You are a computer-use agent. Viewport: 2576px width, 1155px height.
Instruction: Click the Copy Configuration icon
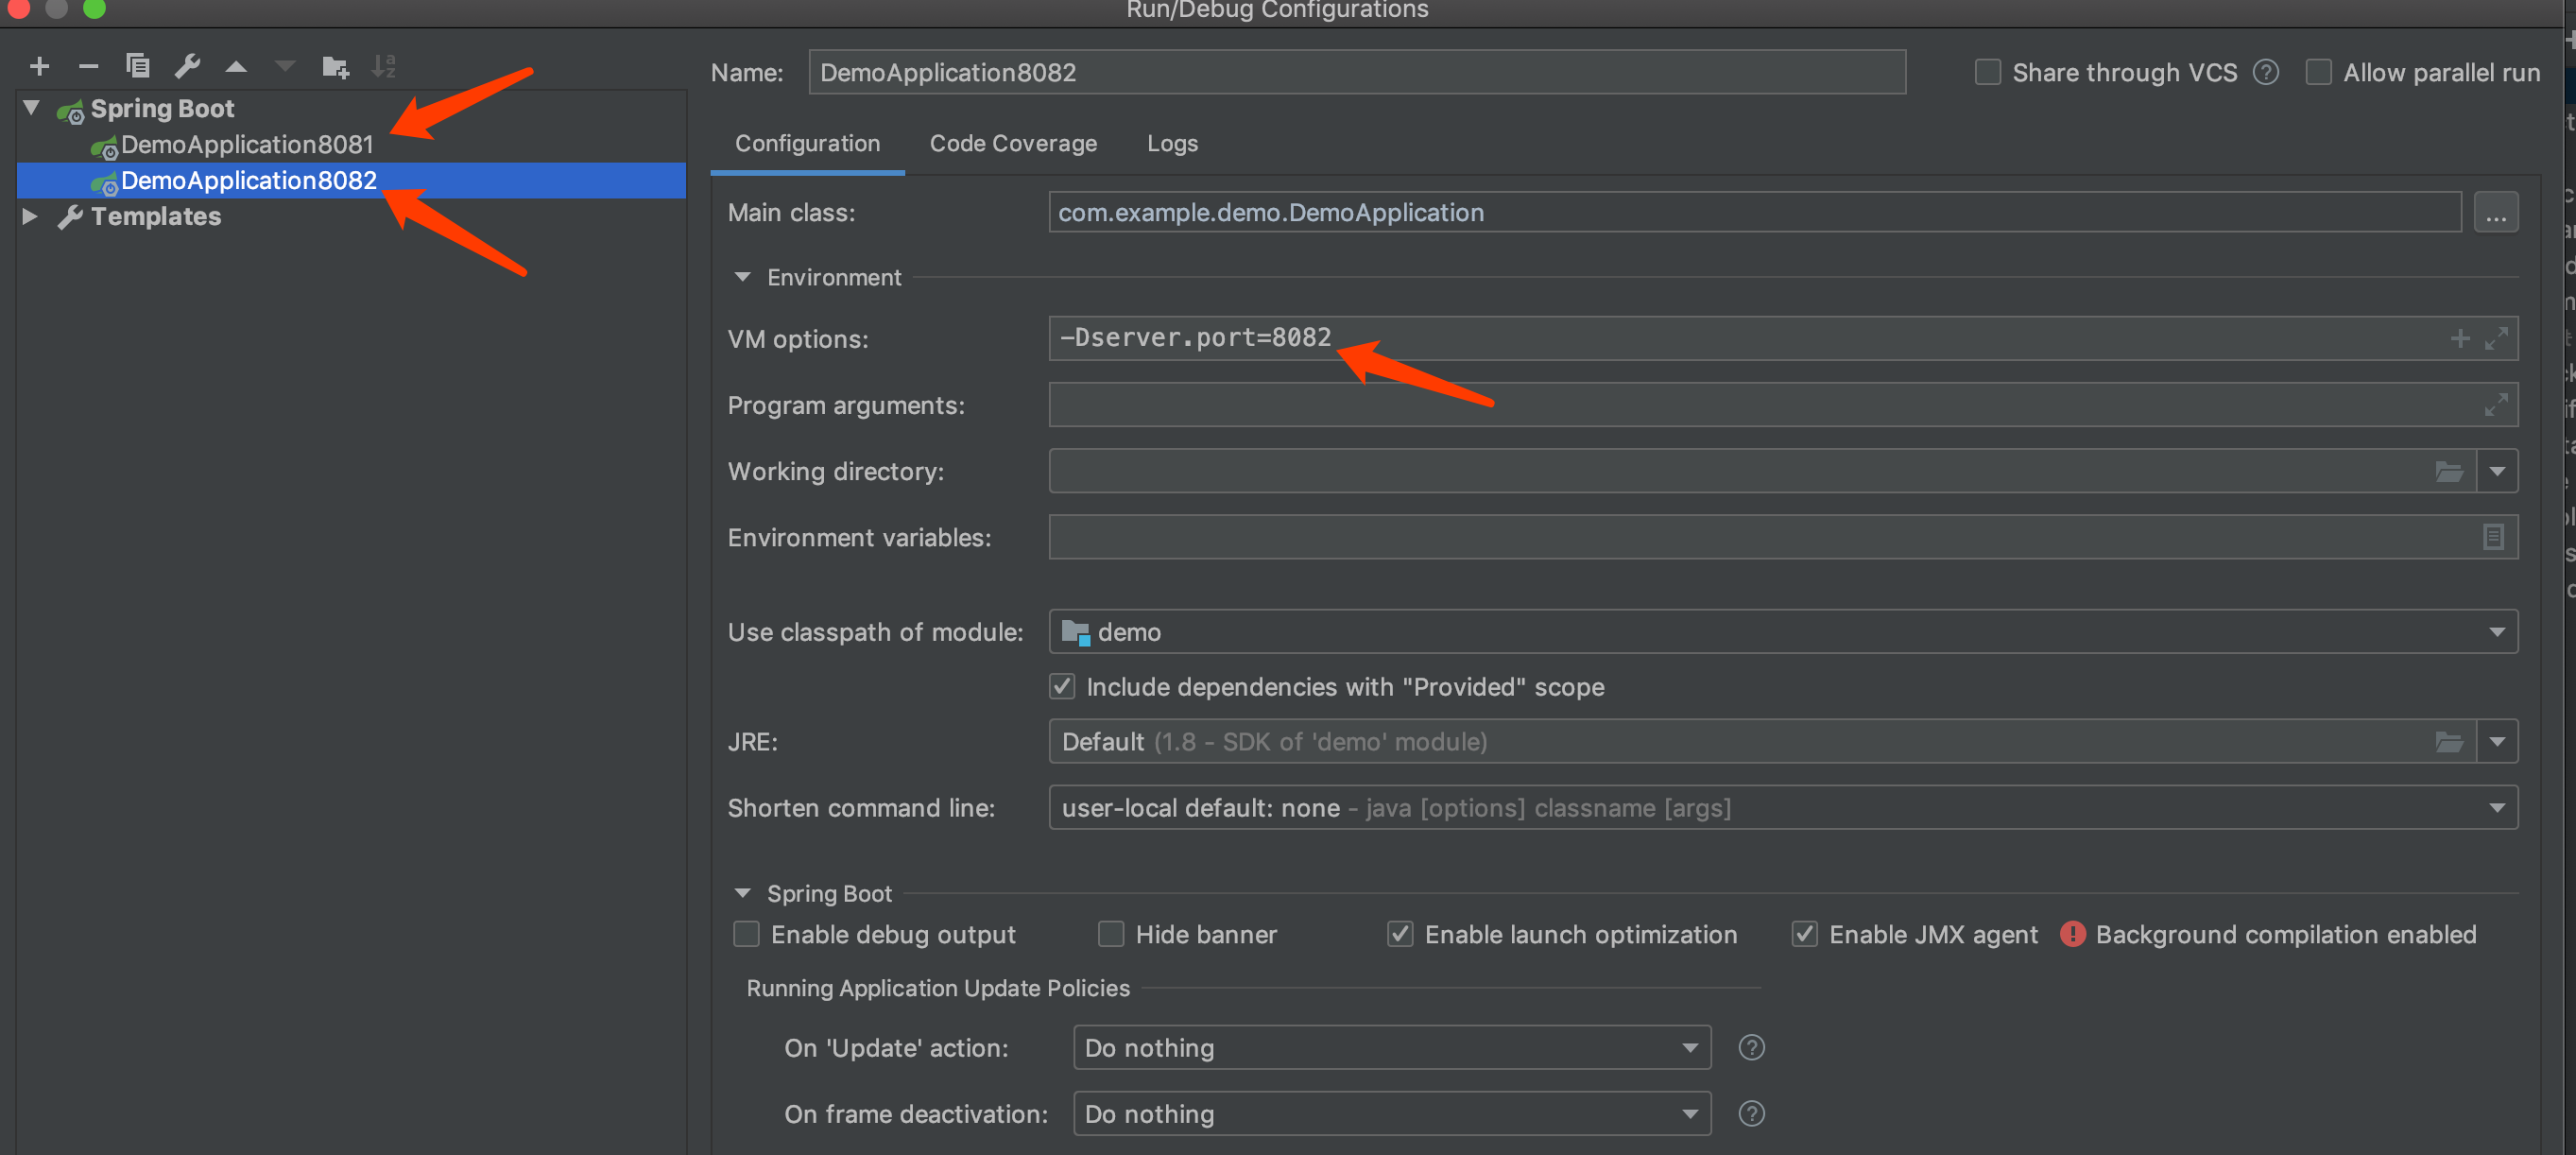[137, 67]
